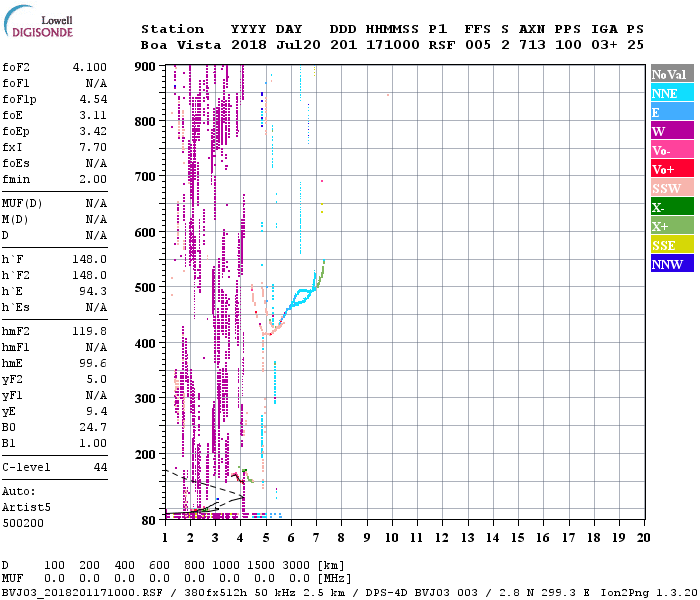700x600 pixels.
Task: Click the cyan F2 trace on the ionogram
Action: pyautogui.click(x=300, y=296)
